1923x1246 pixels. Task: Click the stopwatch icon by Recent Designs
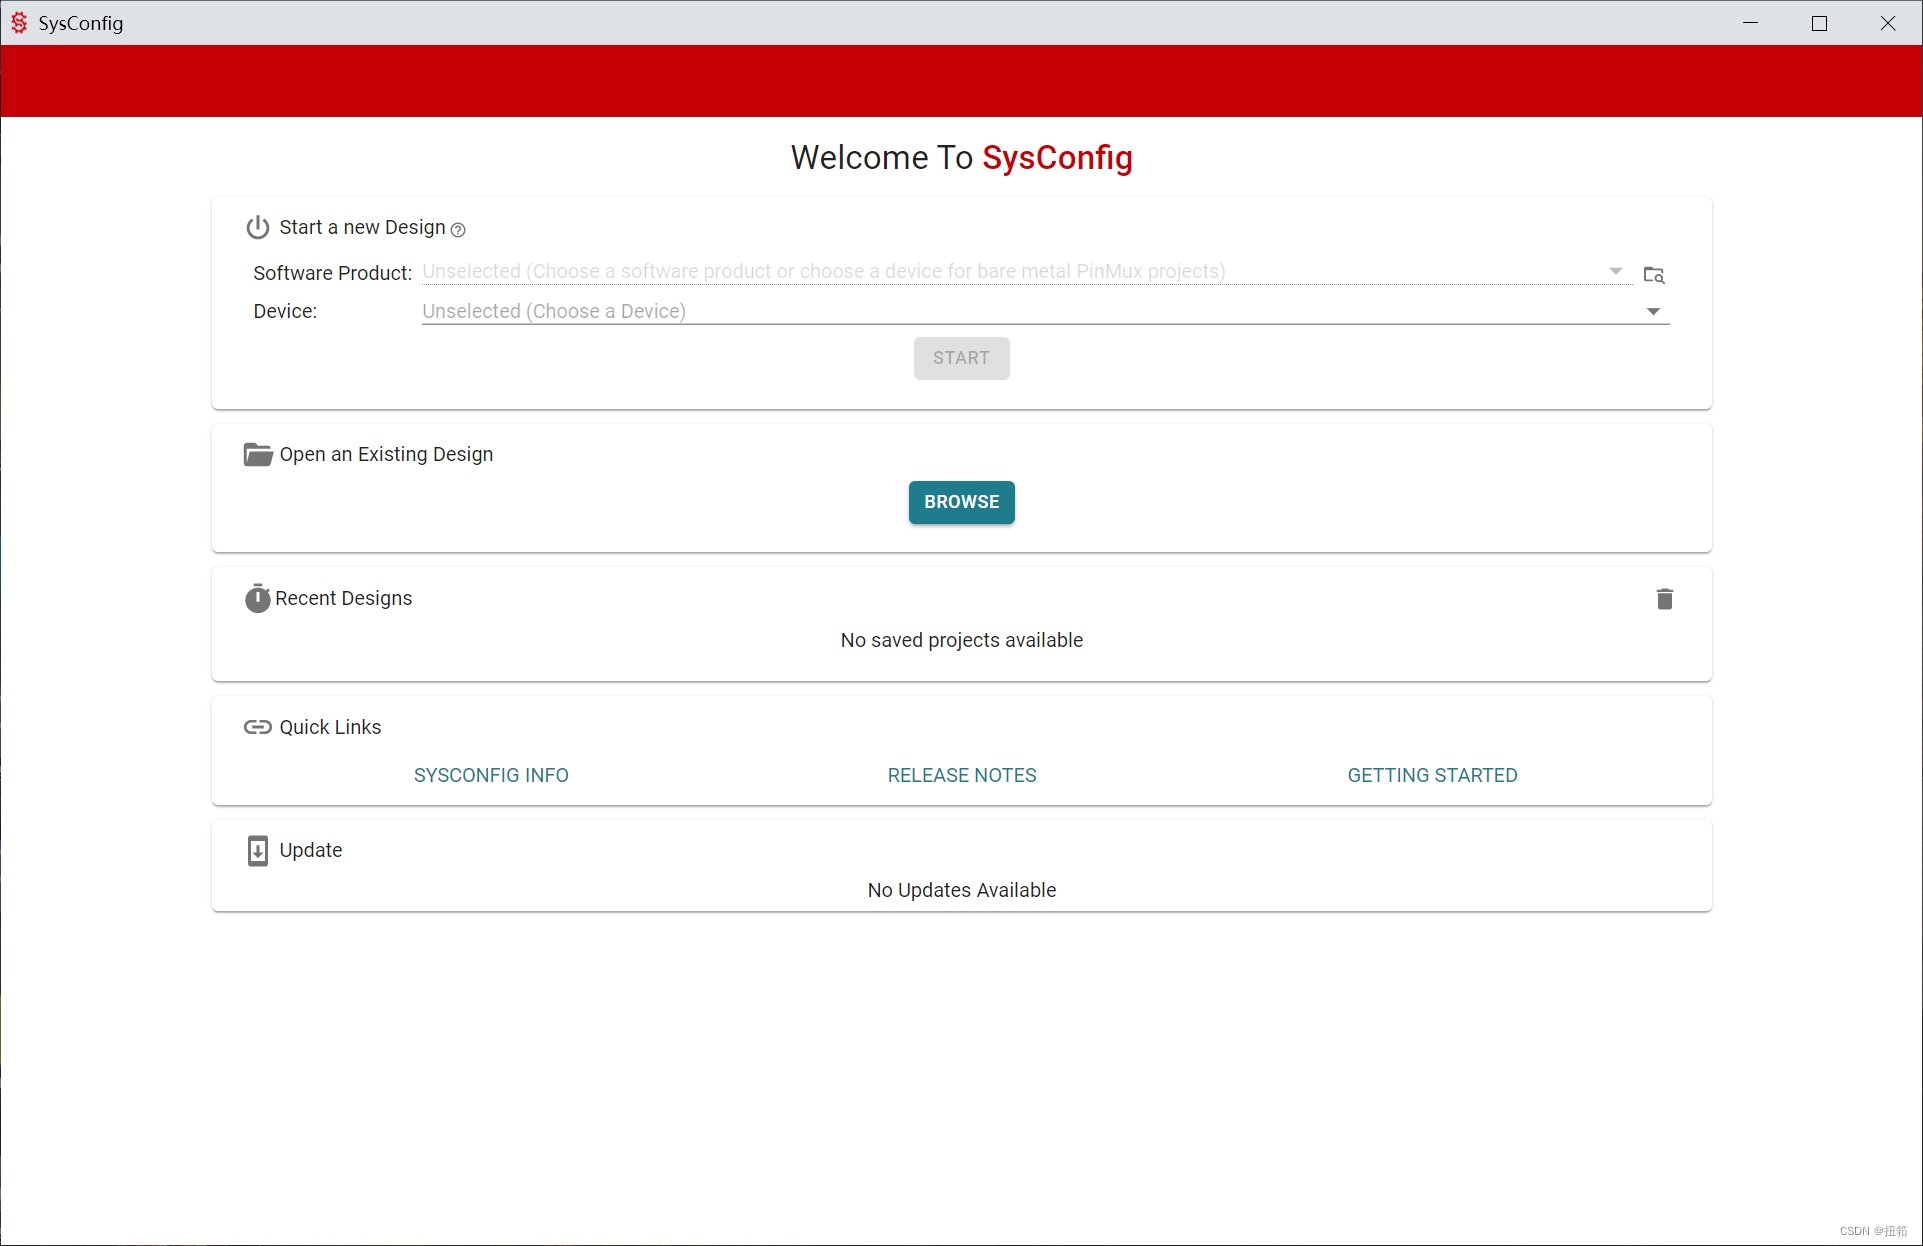257,598
